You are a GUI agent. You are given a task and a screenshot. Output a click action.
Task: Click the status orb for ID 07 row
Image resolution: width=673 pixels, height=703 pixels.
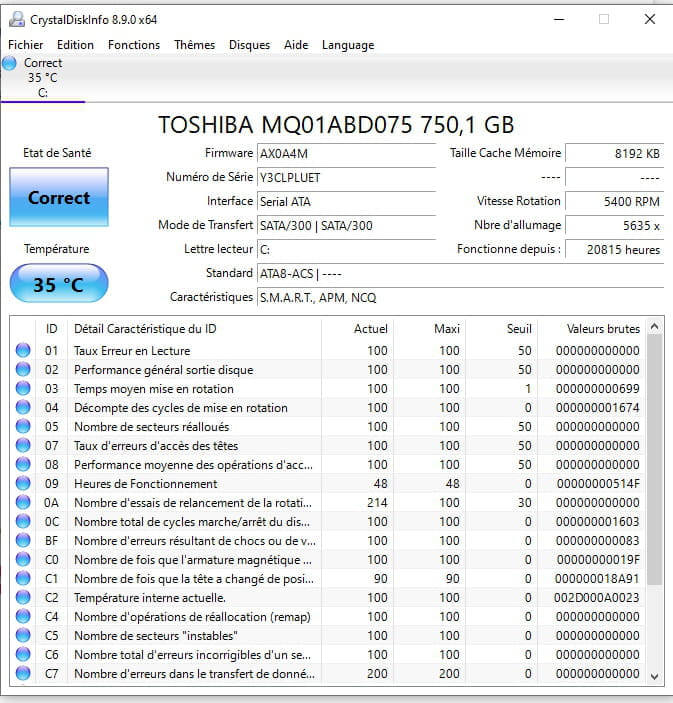tap(23, 445)
